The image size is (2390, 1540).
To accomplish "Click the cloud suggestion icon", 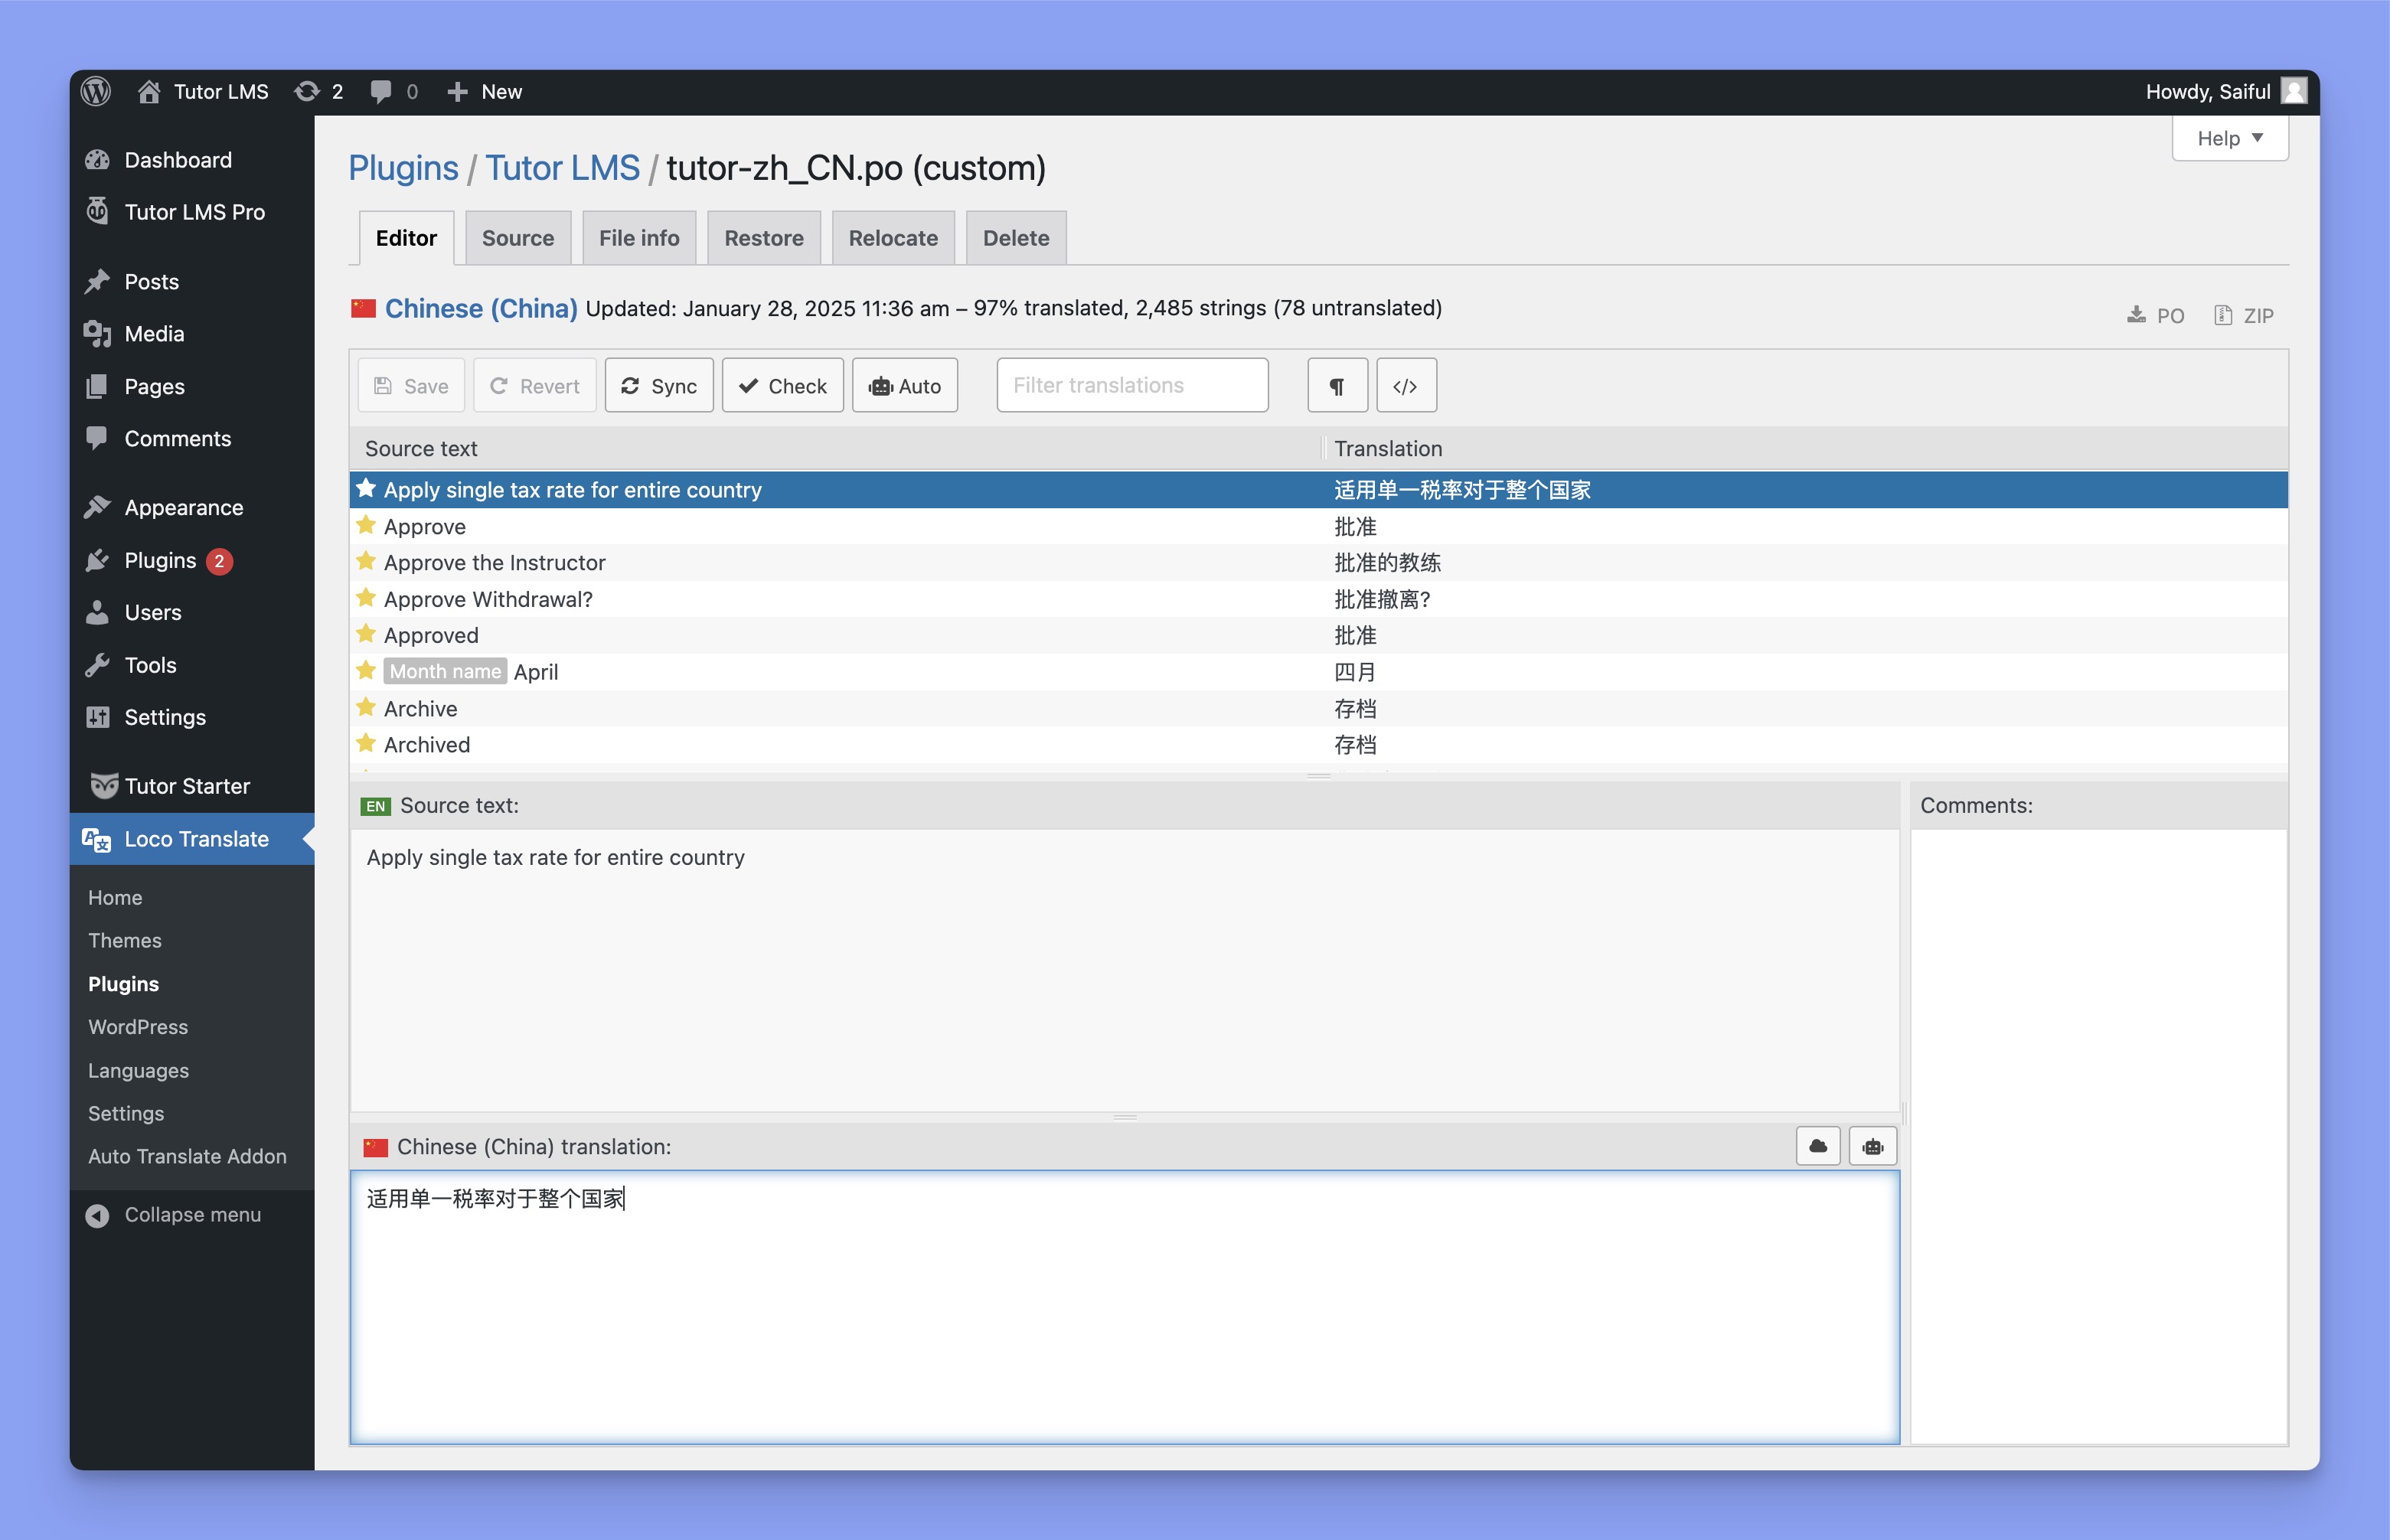I will pos(1818,1146).
